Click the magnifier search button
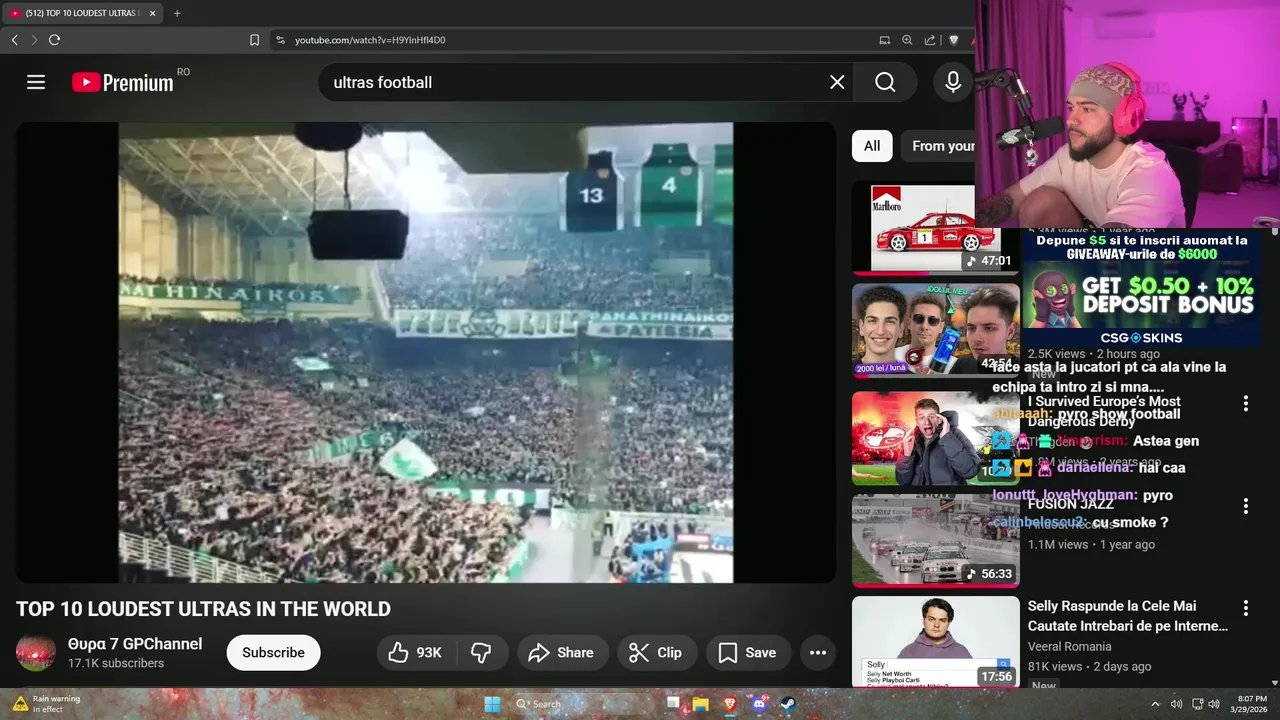 [x=885, y=82]
